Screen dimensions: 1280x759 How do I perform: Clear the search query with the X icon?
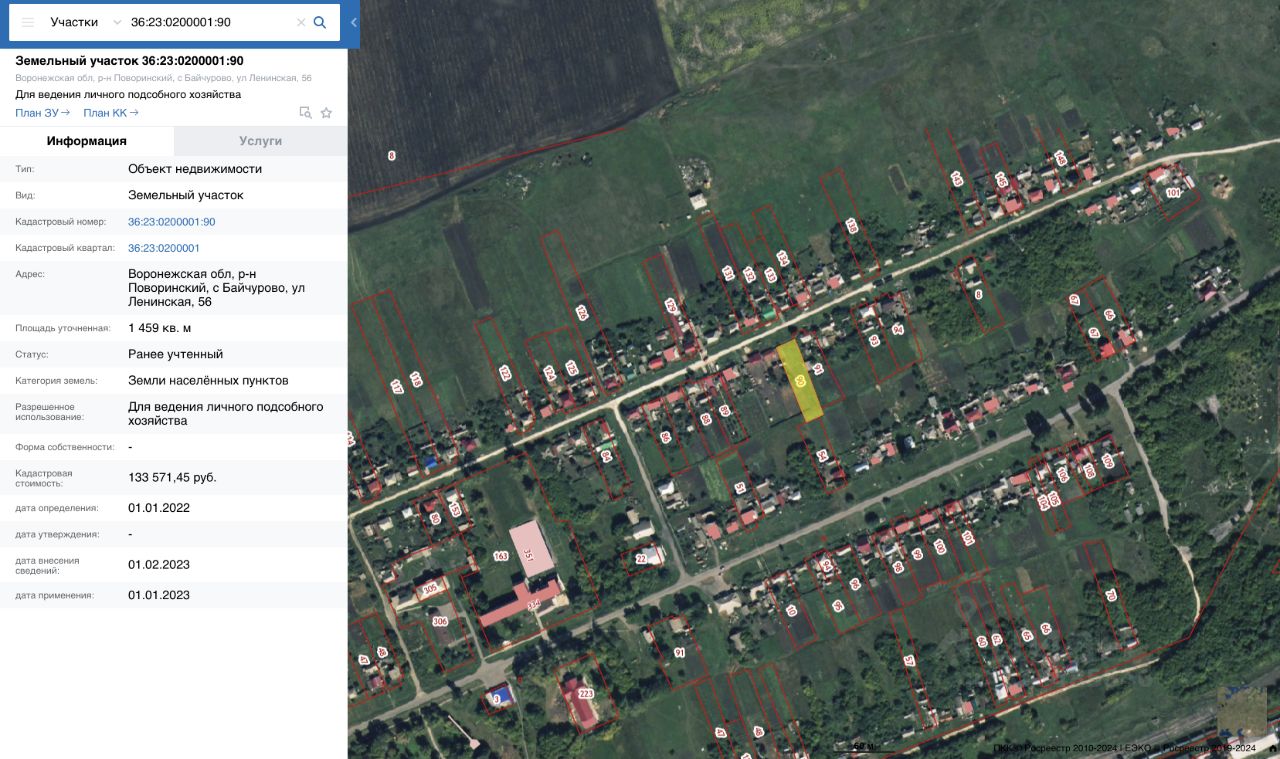coord(301,22)
